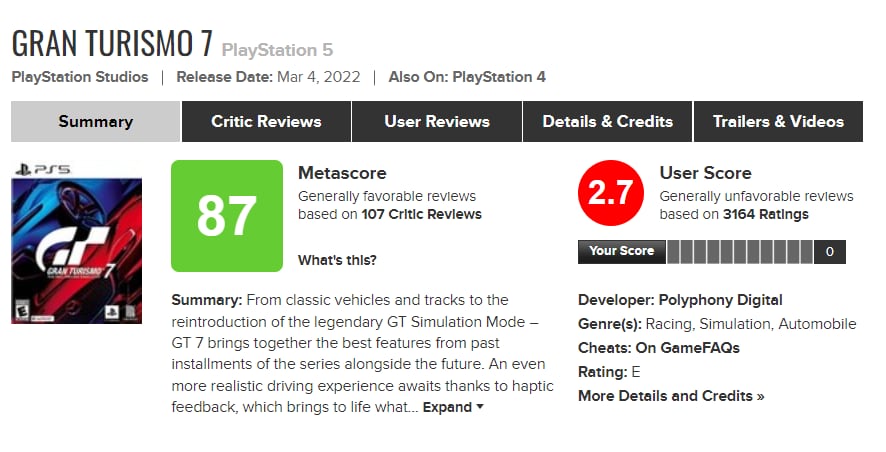Image resolution: width=886 pixels, height=452 pixels.
Task: Open More Details and Credits link
Action: tap(671, 396)
